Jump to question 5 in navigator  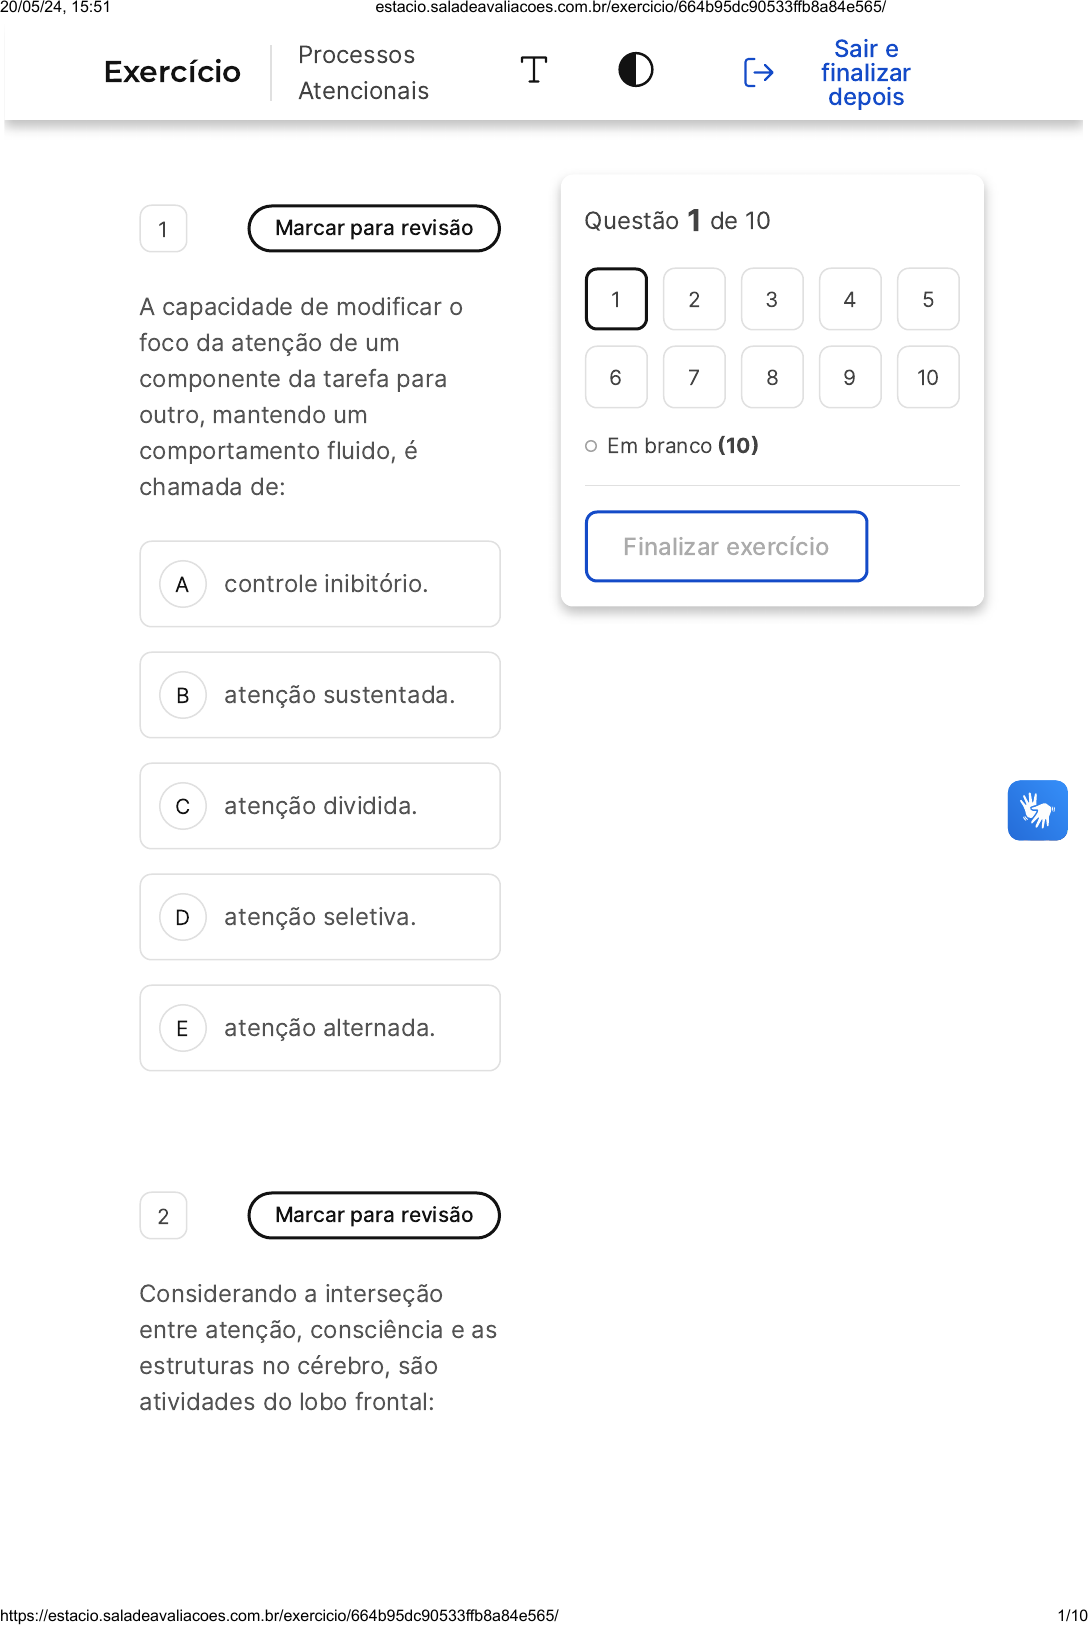928,299
